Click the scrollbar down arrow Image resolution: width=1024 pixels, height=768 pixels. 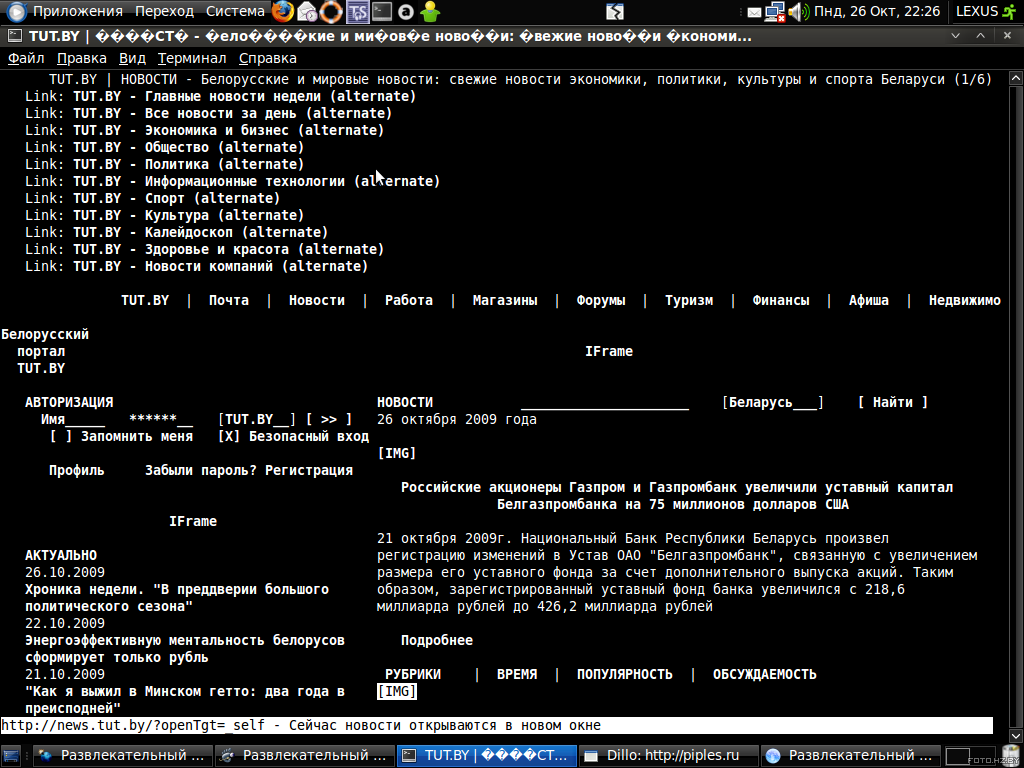(1016, 736)
